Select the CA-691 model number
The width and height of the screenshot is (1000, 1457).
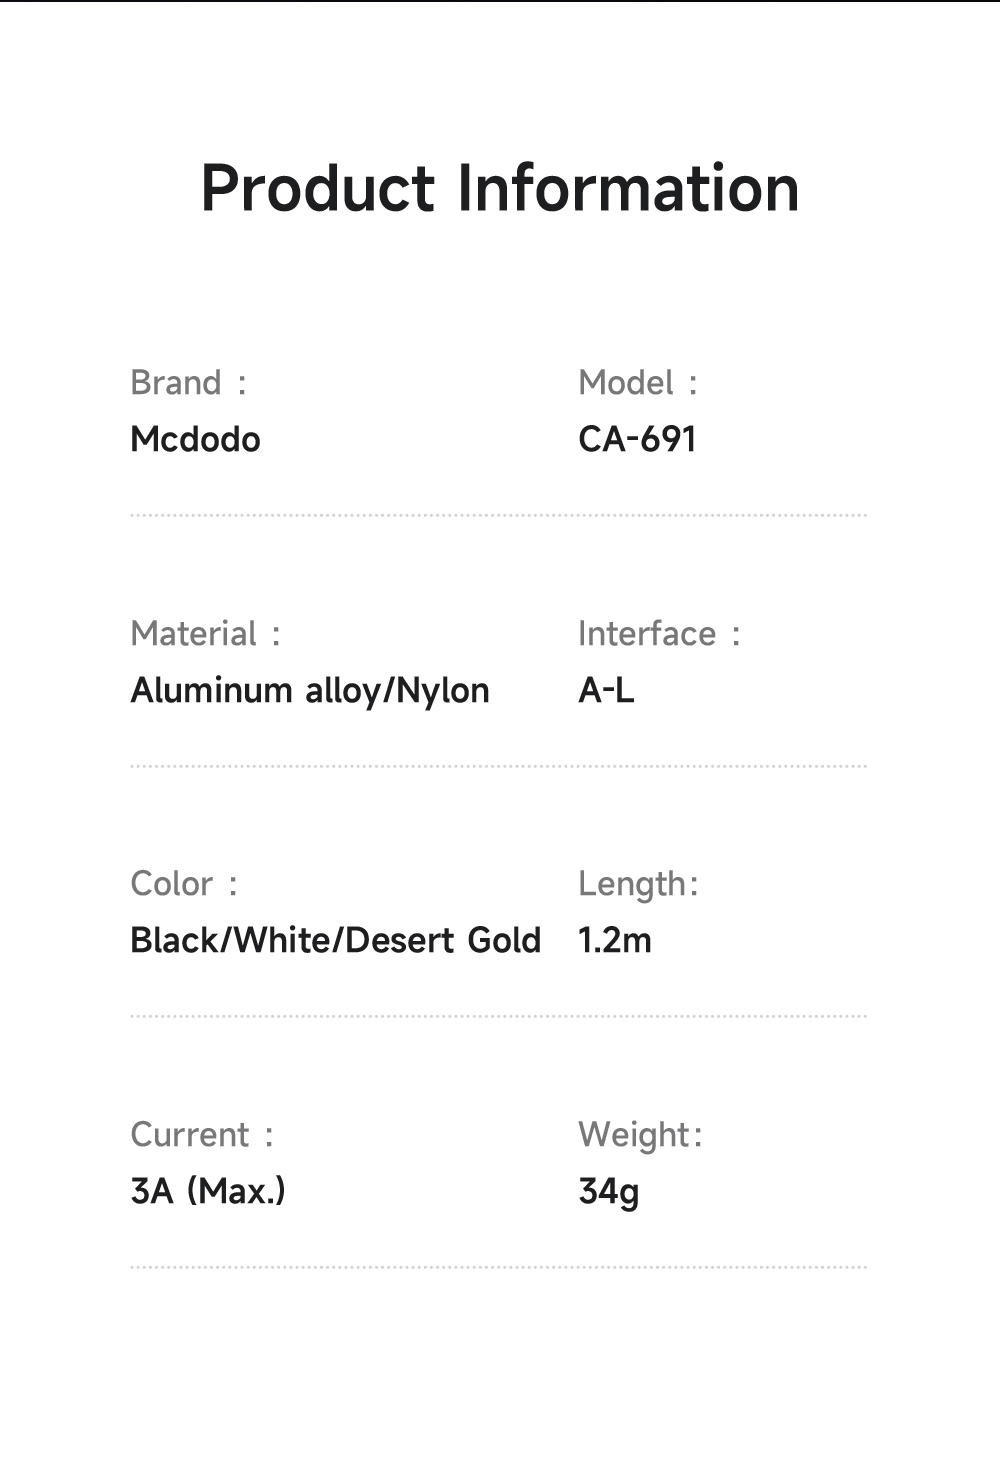point(637,440)
